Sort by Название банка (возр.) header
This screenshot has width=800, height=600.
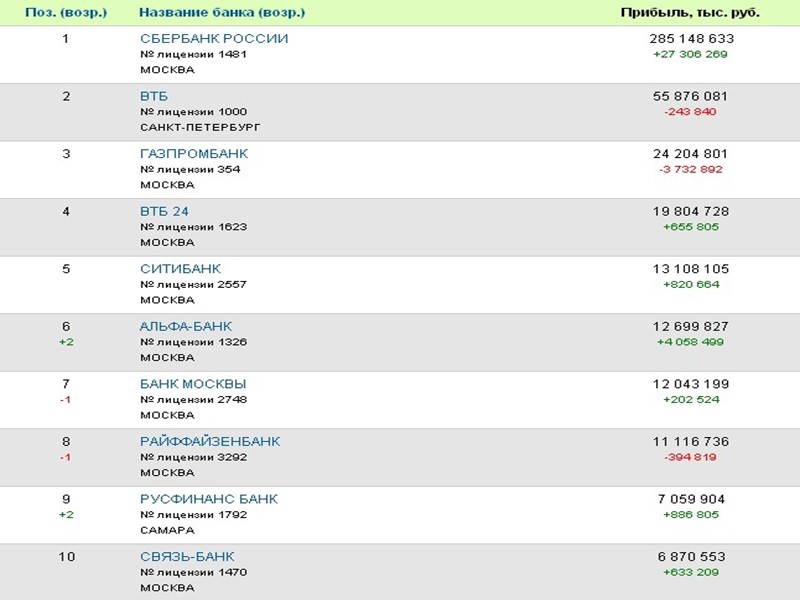(x=222, y=13)
